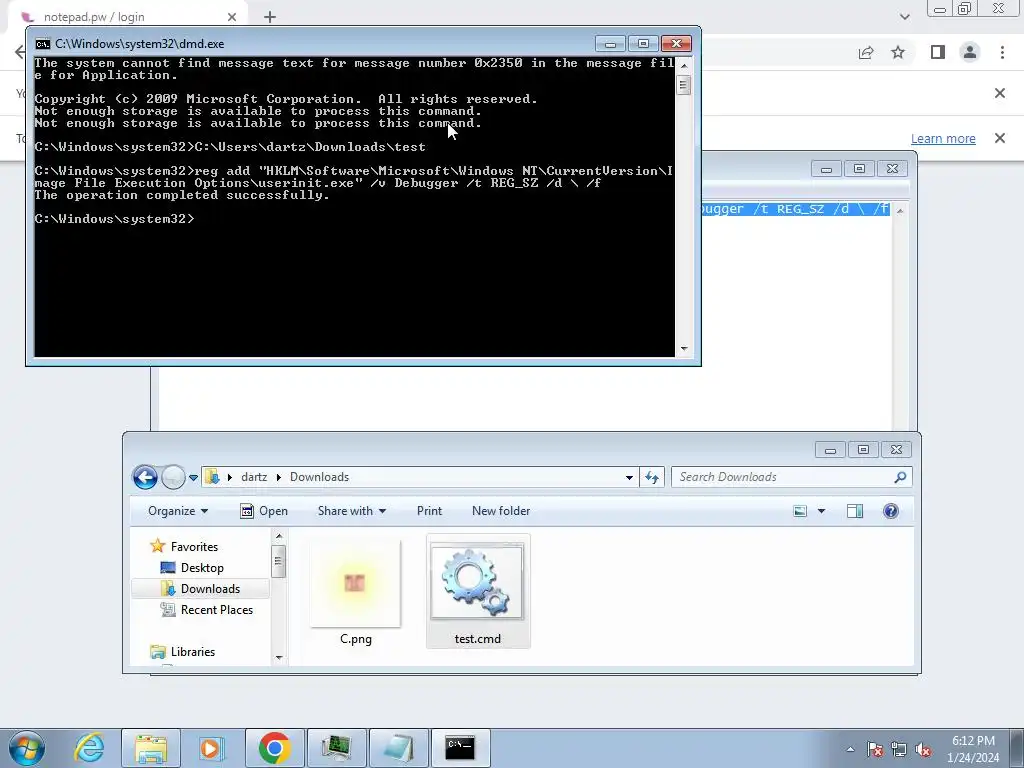The width and height of the screenshot is (1024, 768).
Task: Click the navigation pane scroll up arrow
Action: tap(279, 536)
